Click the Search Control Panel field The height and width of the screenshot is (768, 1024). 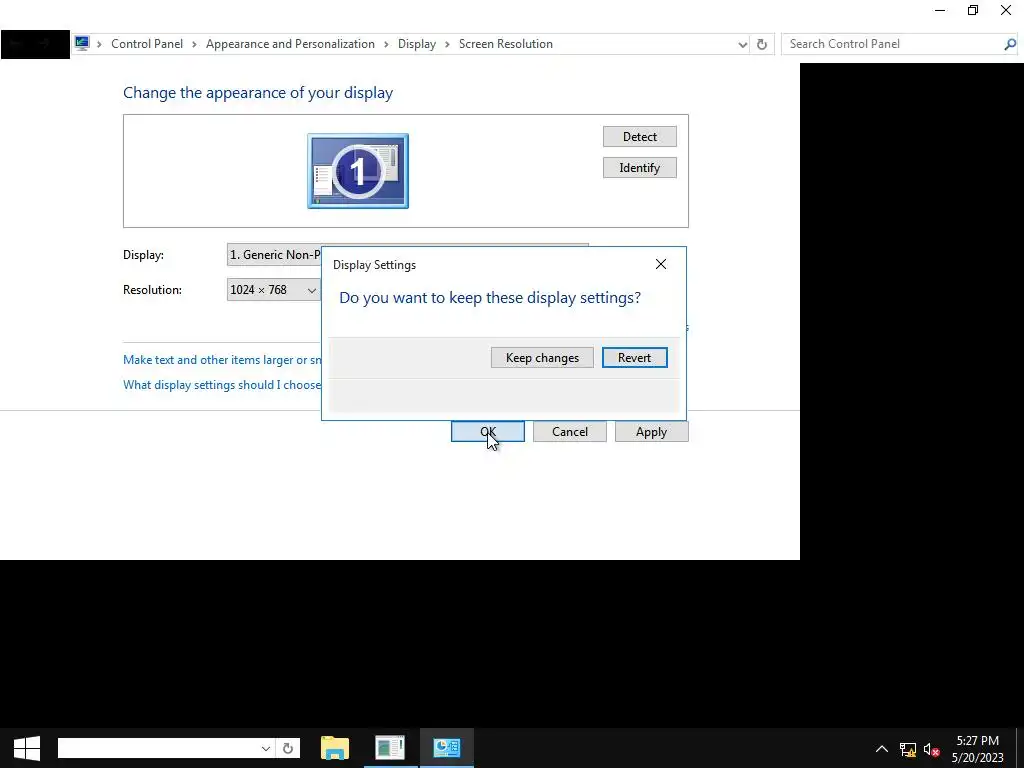[x=892, y=44]
